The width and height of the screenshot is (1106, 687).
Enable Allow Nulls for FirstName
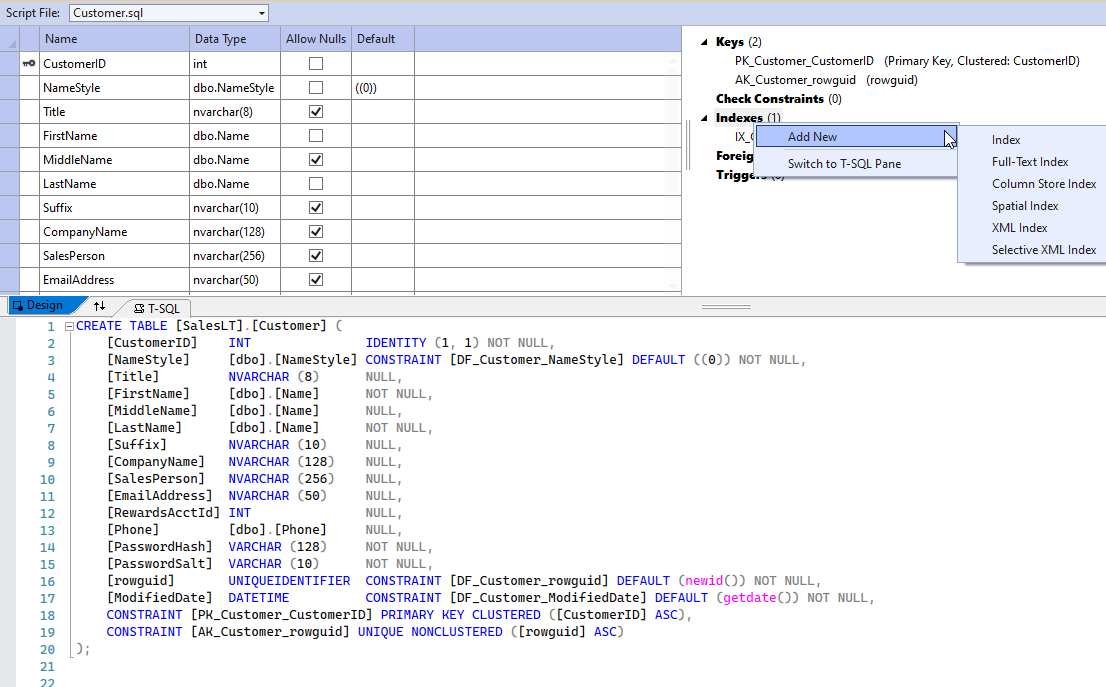(315, 135)
